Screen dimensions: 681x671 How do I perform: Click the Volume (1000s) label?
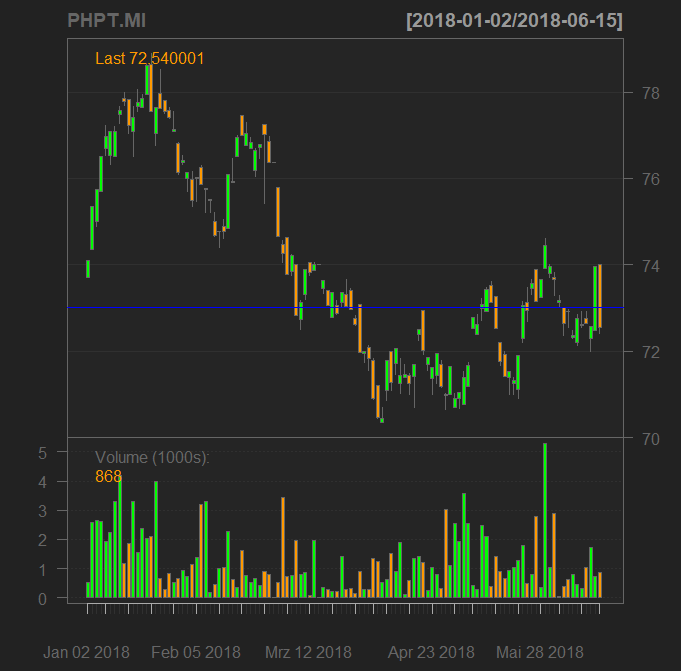pyautogui.click(x=152, y=458)
